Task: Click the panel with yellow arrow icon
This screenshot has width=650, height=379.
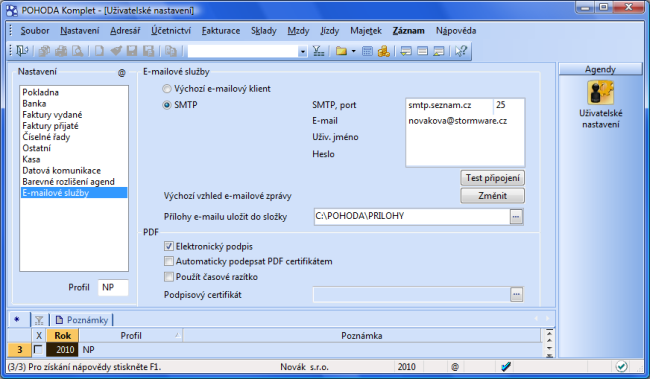Action: pyautogui.click(x=438, y=51)
